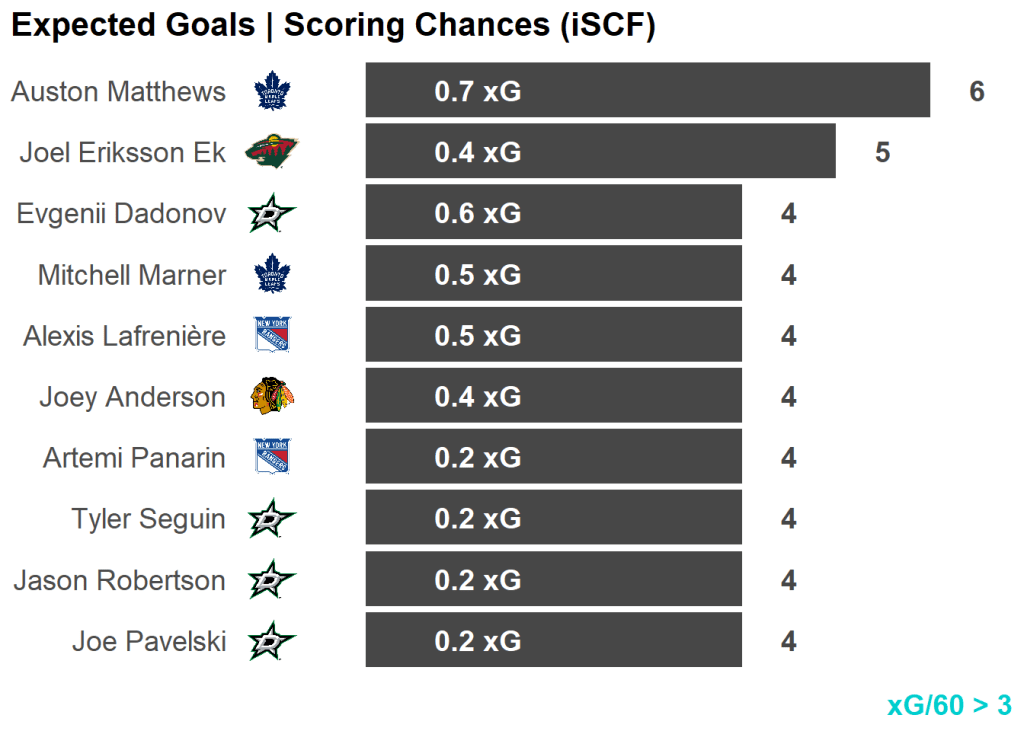Click the Maple Leafs logo beside Mitchell Marner
This screenshot has width=1024, height=731.
point(272,275)
